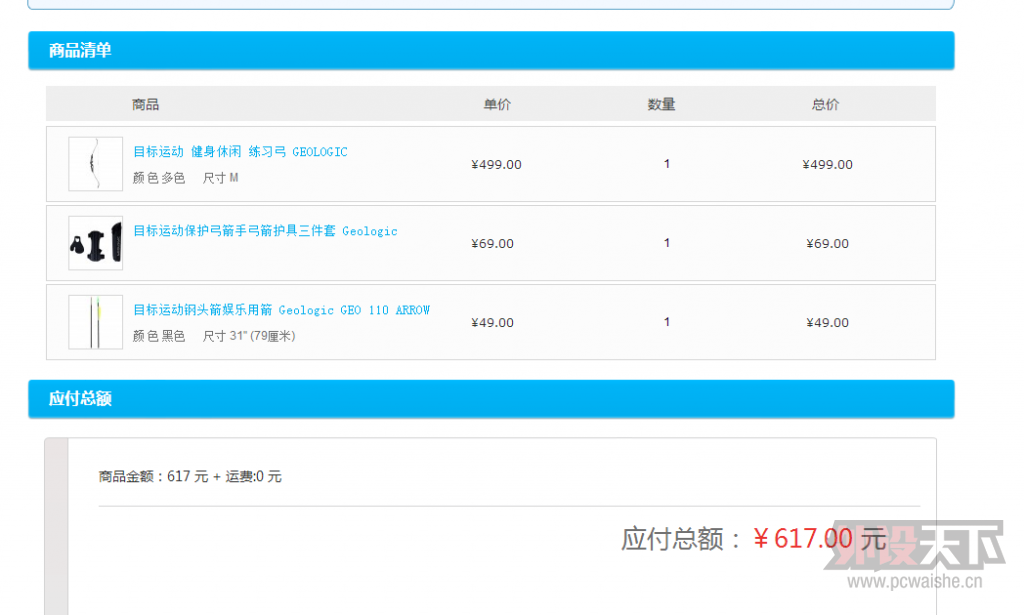1024x615 pixels.
Task: Click 商品金额：617 元 + 运费:0 元 line
Action: tap(190, 477)
